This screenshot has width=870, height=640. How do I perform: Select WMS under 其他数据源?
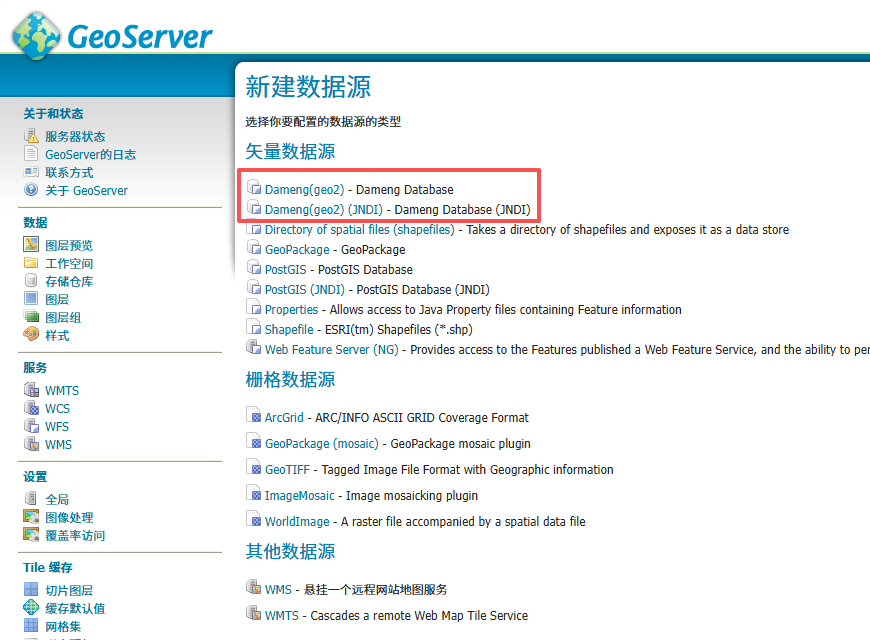(x=278, y=589)
